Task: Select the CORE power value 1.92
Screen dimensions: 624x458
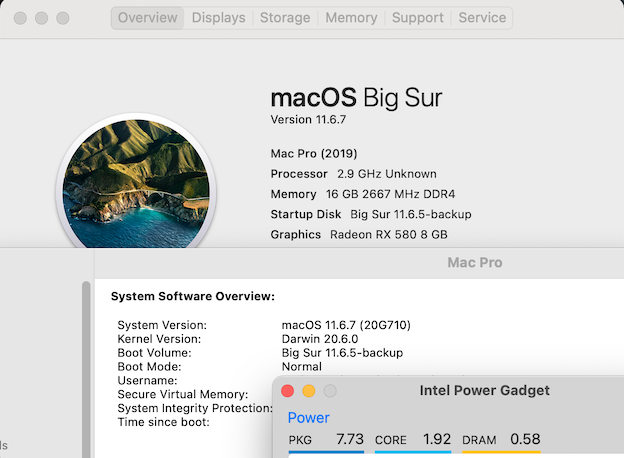Action: coord(437,439)
